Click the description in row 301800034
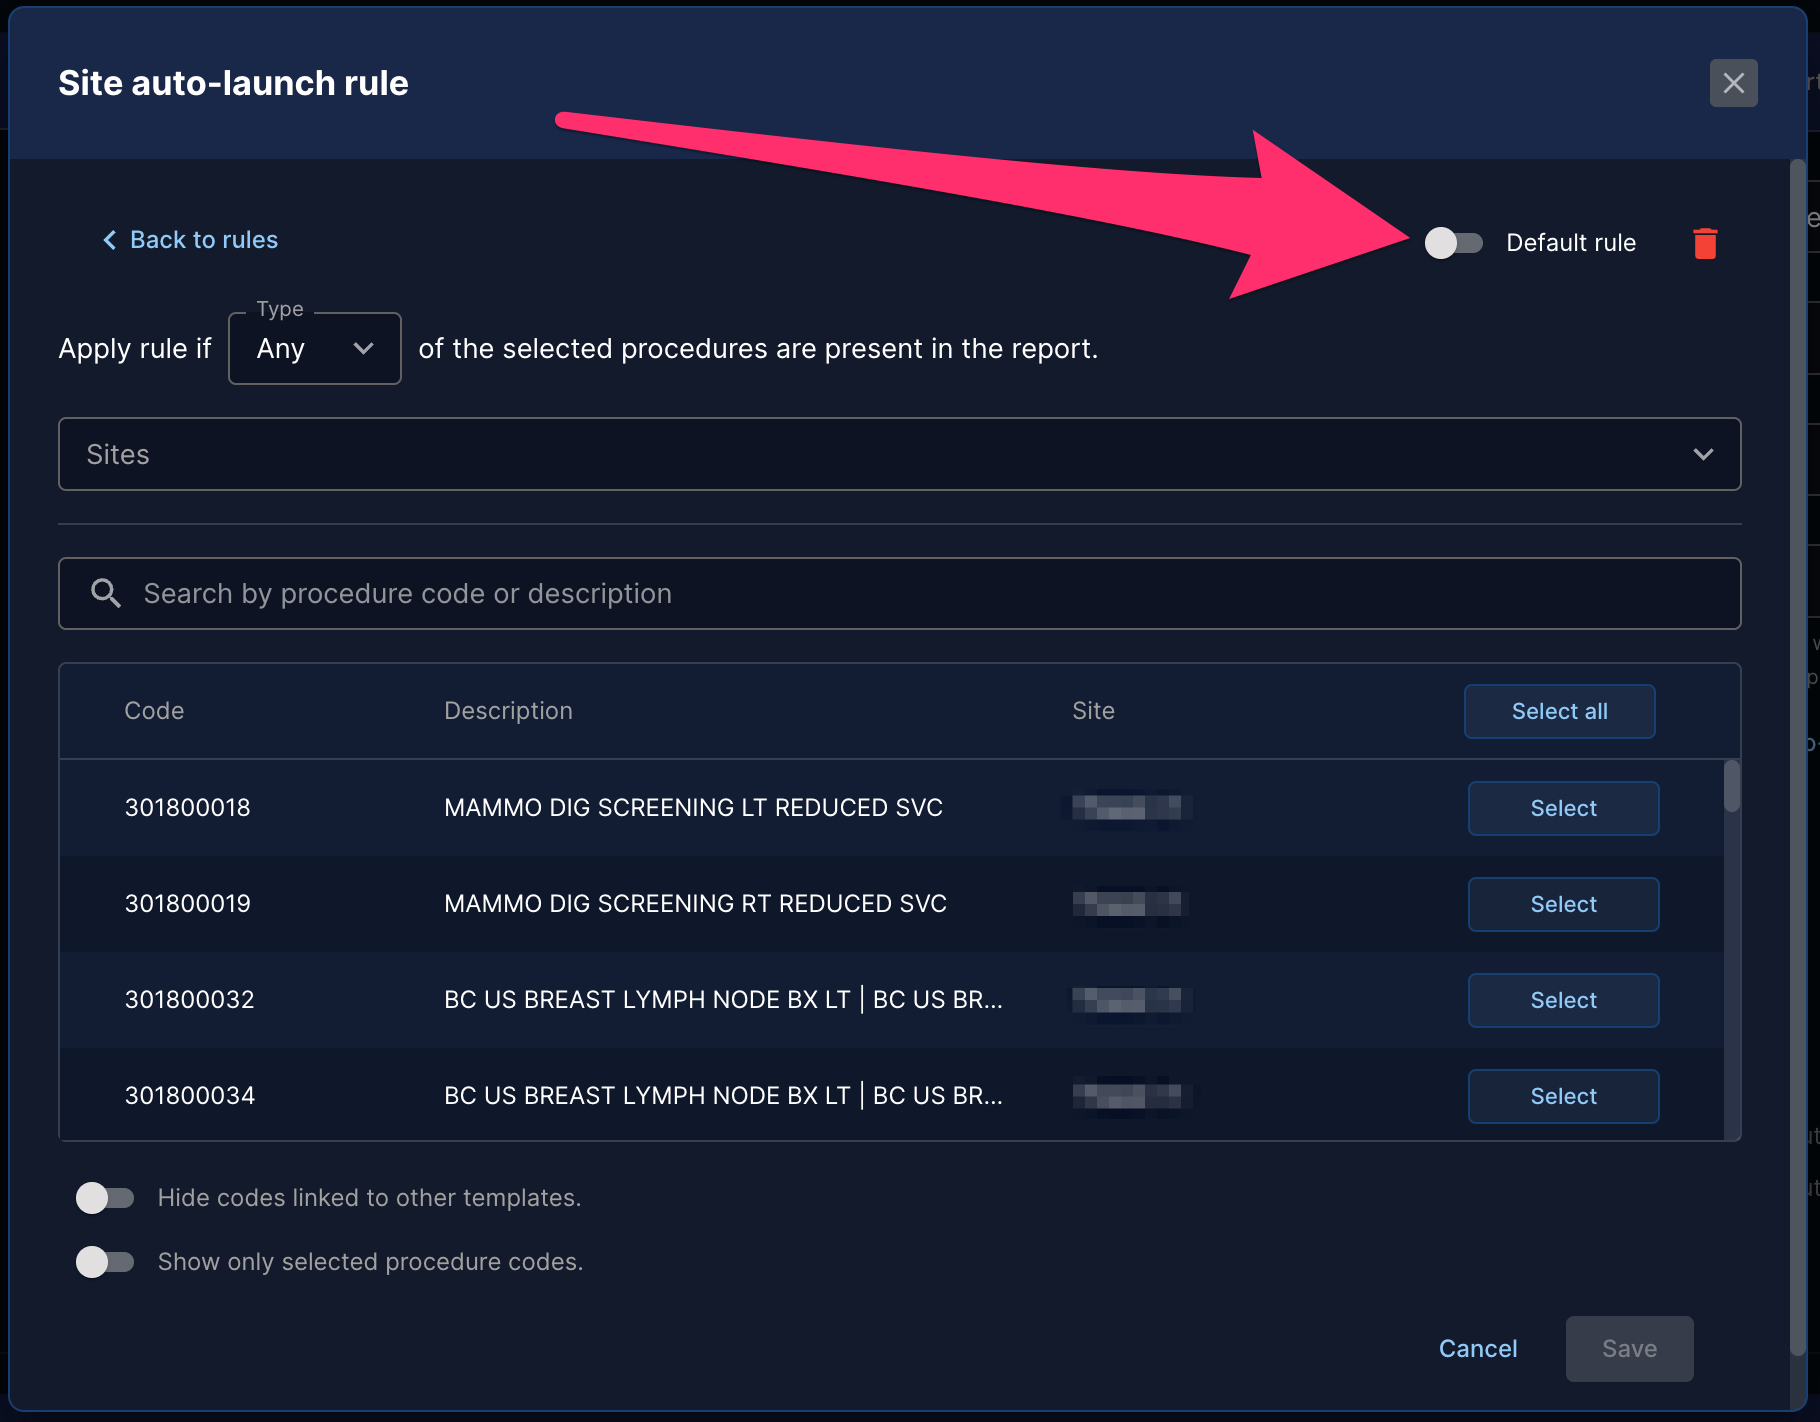 pyautogui.click(x=723, y=1095)
